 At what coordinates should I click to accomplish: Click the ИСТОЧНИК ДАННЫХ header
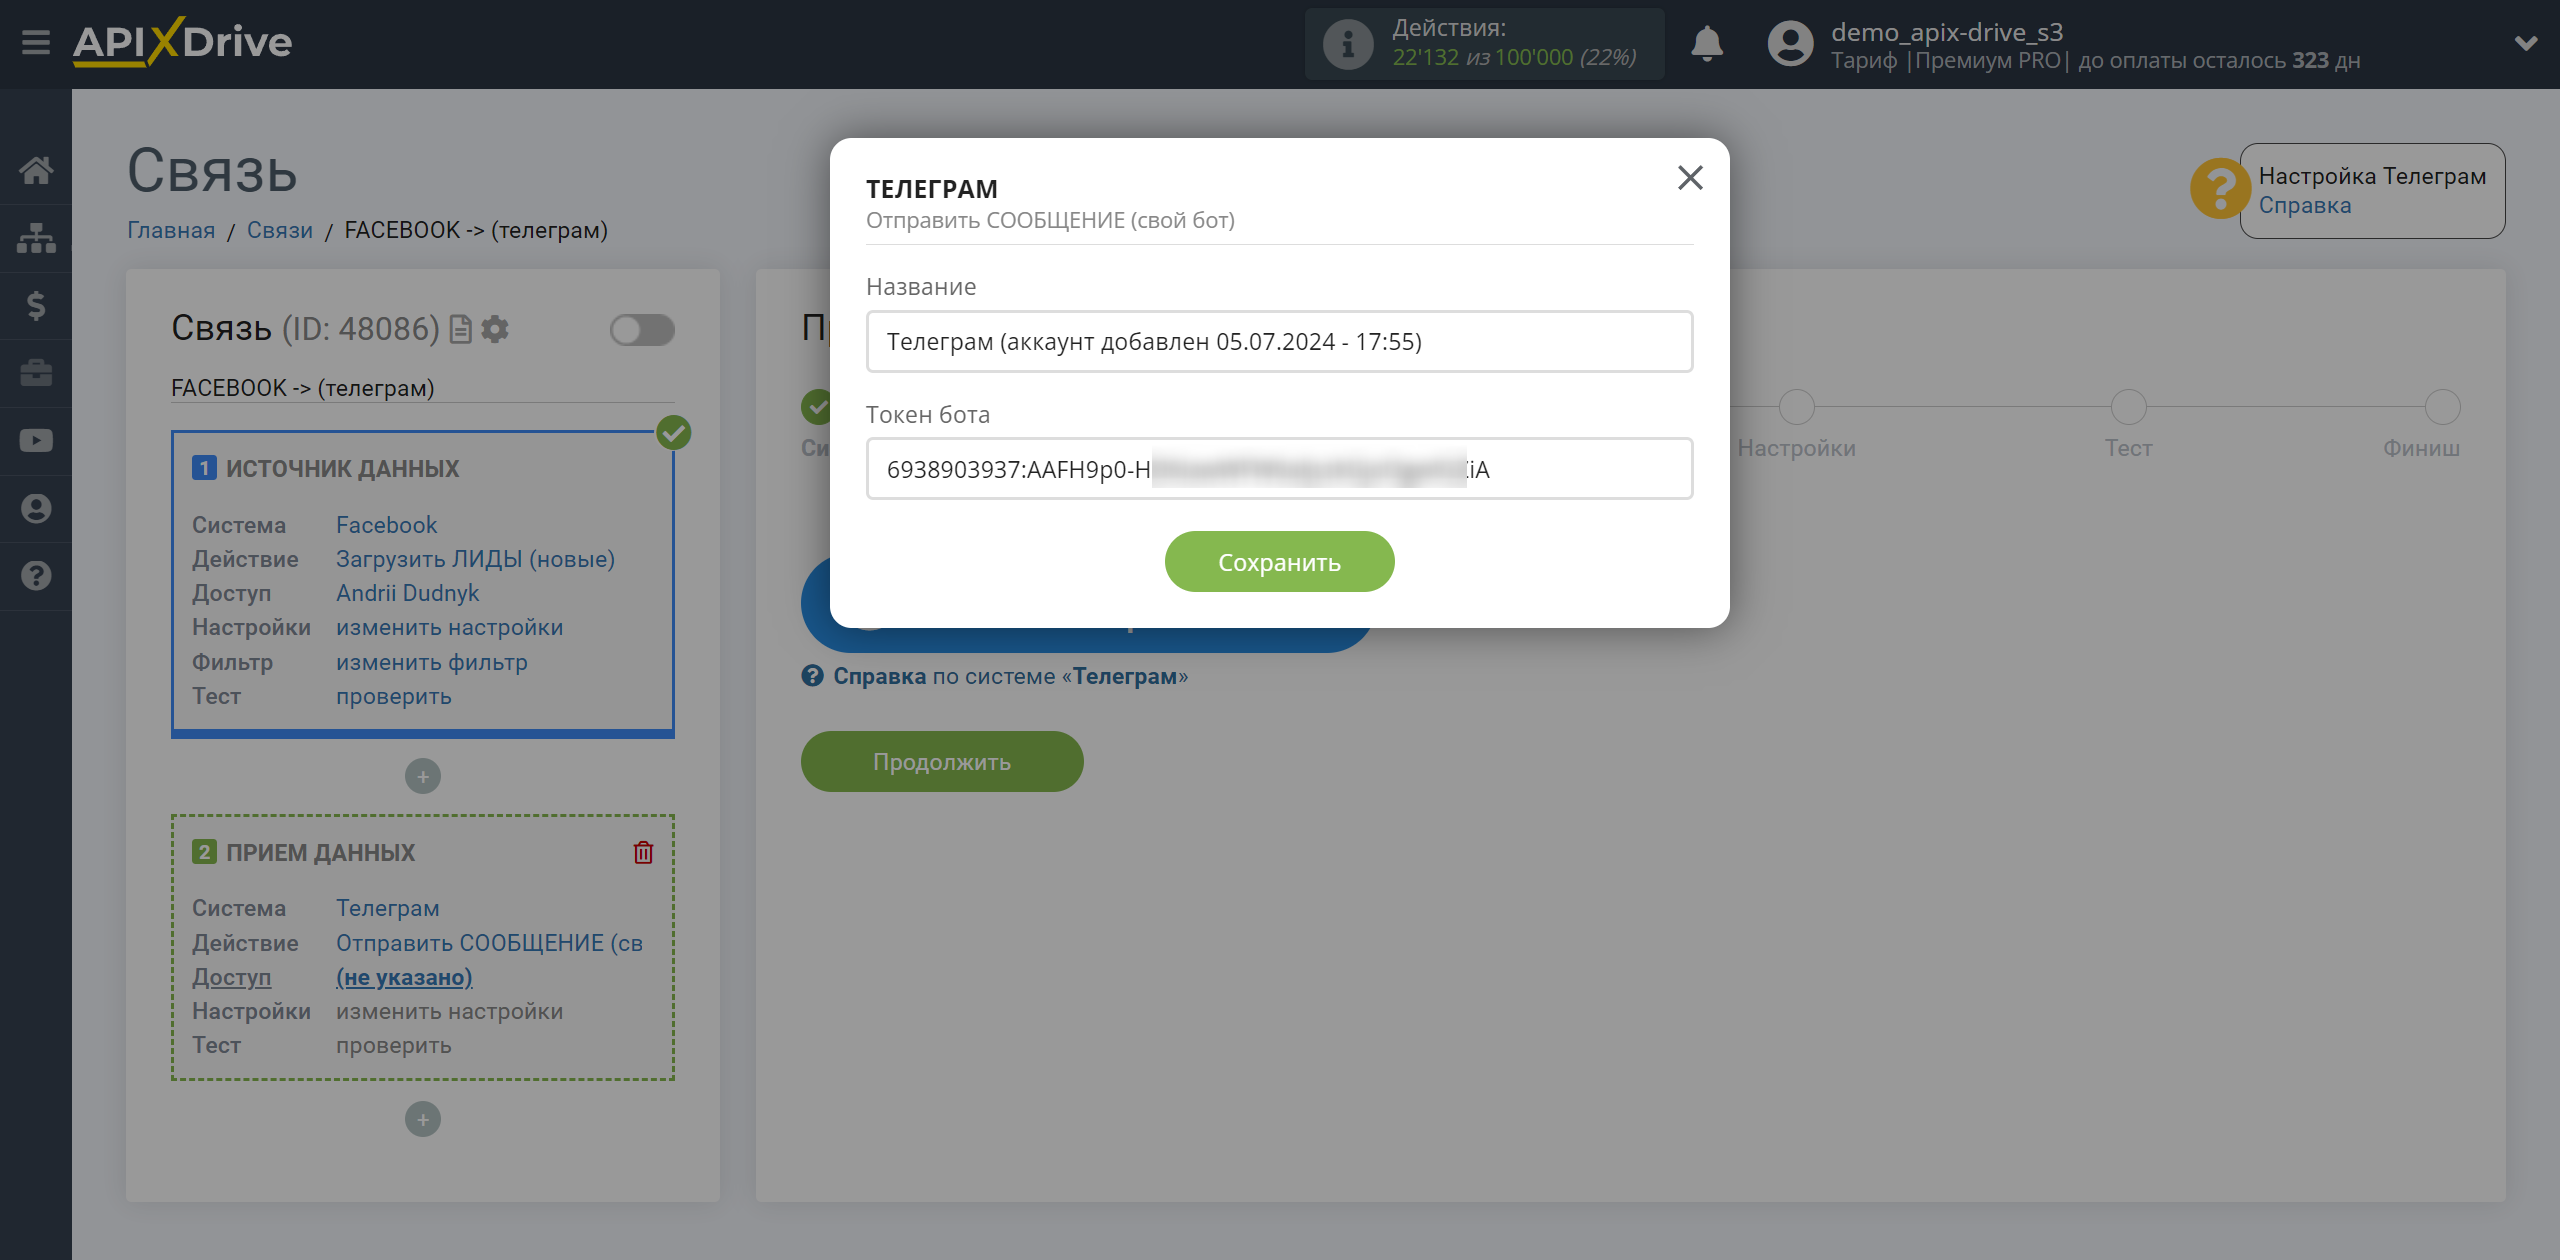(x=342, y=468)
